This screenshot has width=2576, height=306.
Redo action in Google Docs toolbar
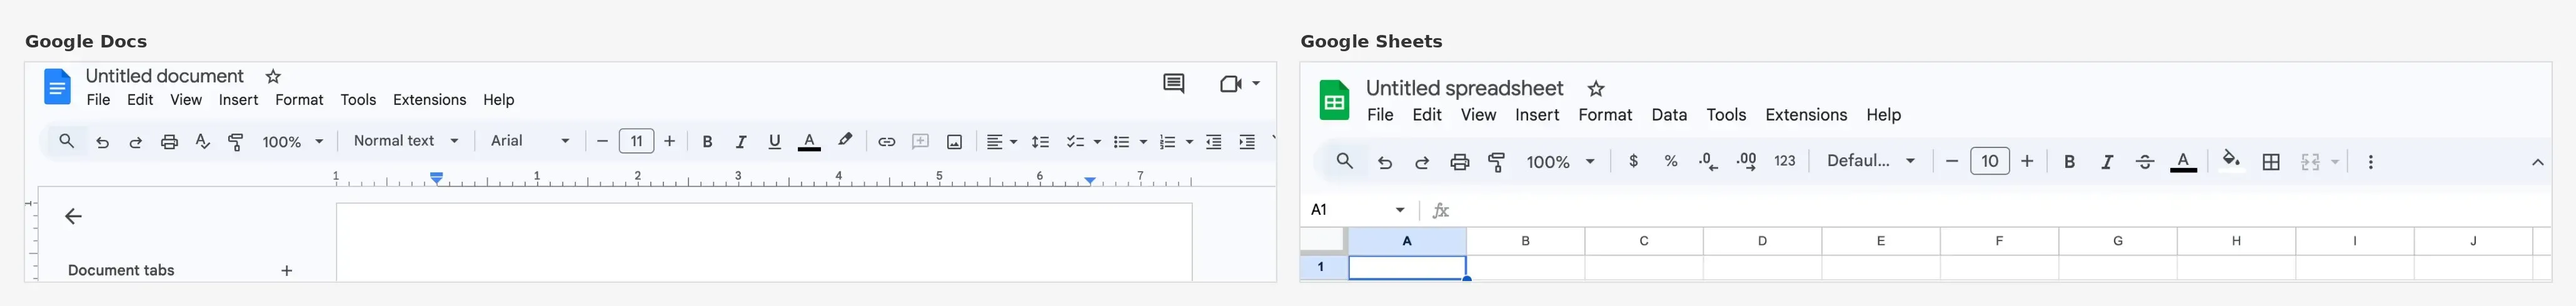(x=136, y=142)
